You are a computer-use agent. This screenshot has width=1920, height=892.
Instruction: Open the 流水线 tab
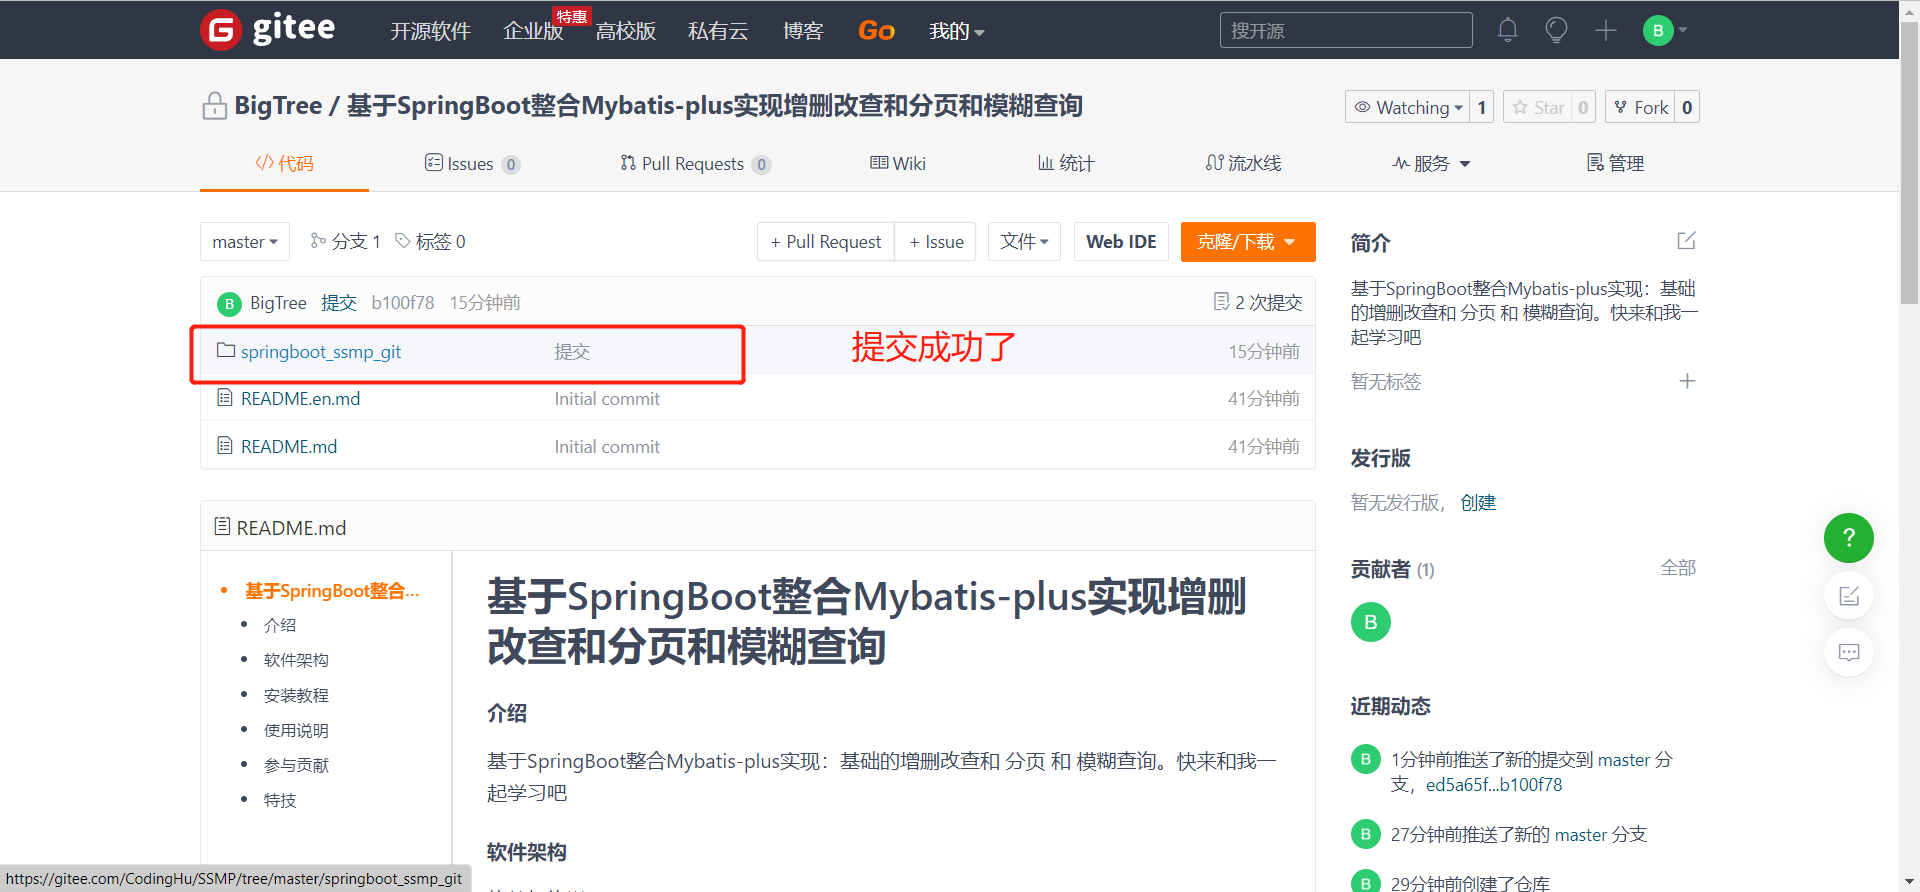pyautogui.click(x=1243, y=163)
